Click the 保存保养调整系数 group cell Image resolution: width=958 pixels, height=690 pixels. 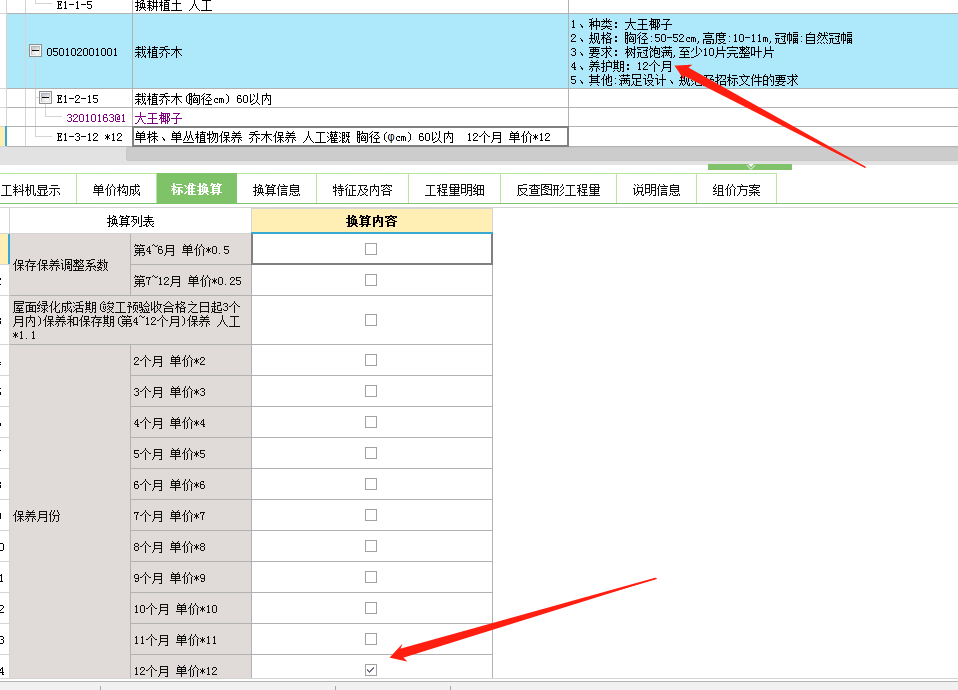tap(70, 265)
